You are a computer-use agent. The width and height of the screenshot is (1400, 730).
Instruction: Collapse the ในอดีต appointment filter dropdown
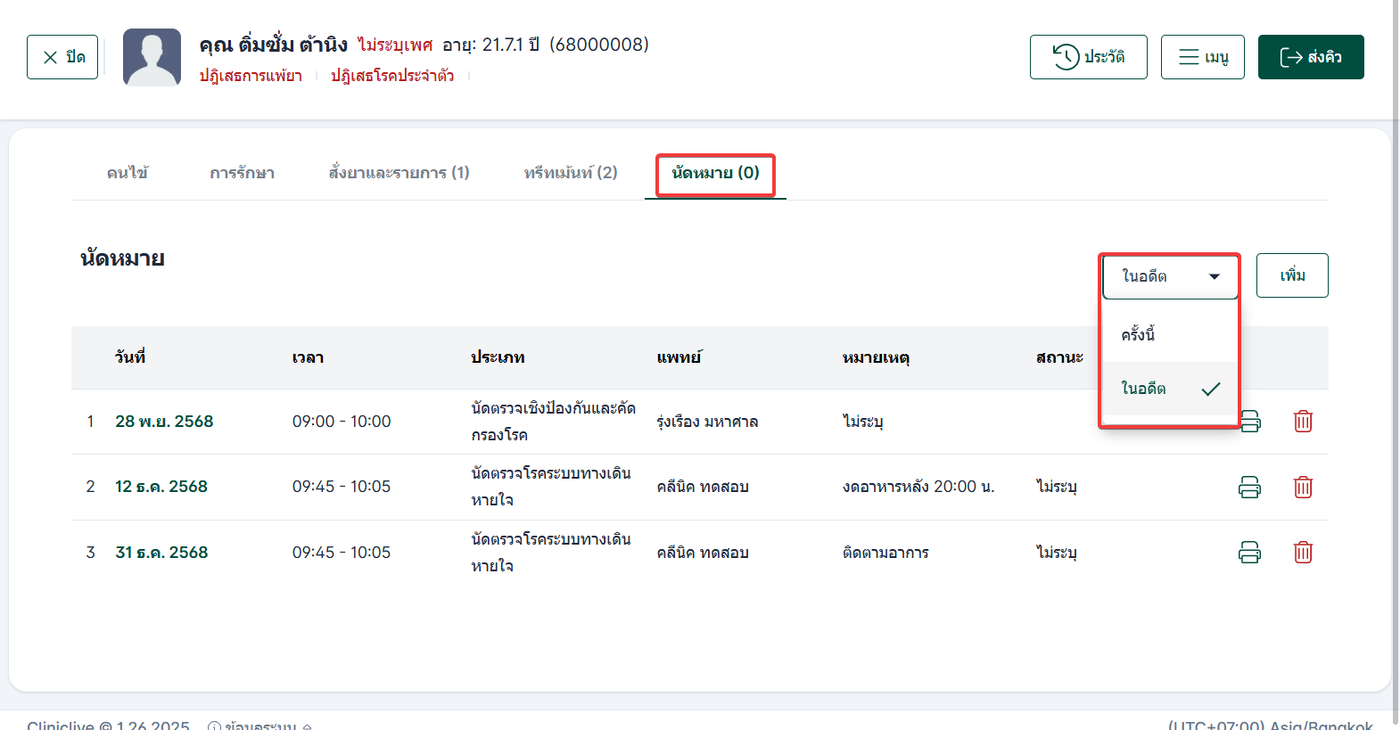tap(1170, 276)
